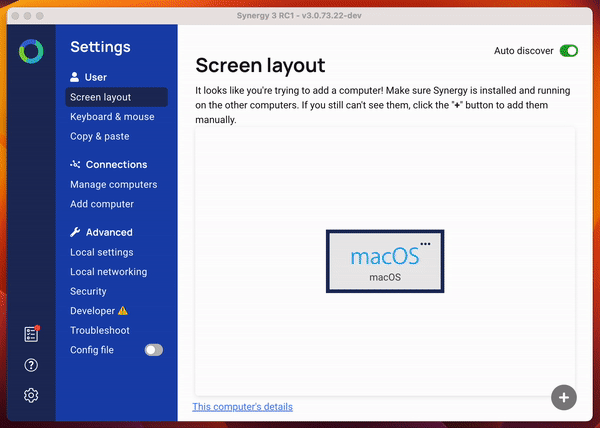Toggle the Auto discover switch
Image resolution: width=600 pixels, height=428 pixels.
pos(569,50)
